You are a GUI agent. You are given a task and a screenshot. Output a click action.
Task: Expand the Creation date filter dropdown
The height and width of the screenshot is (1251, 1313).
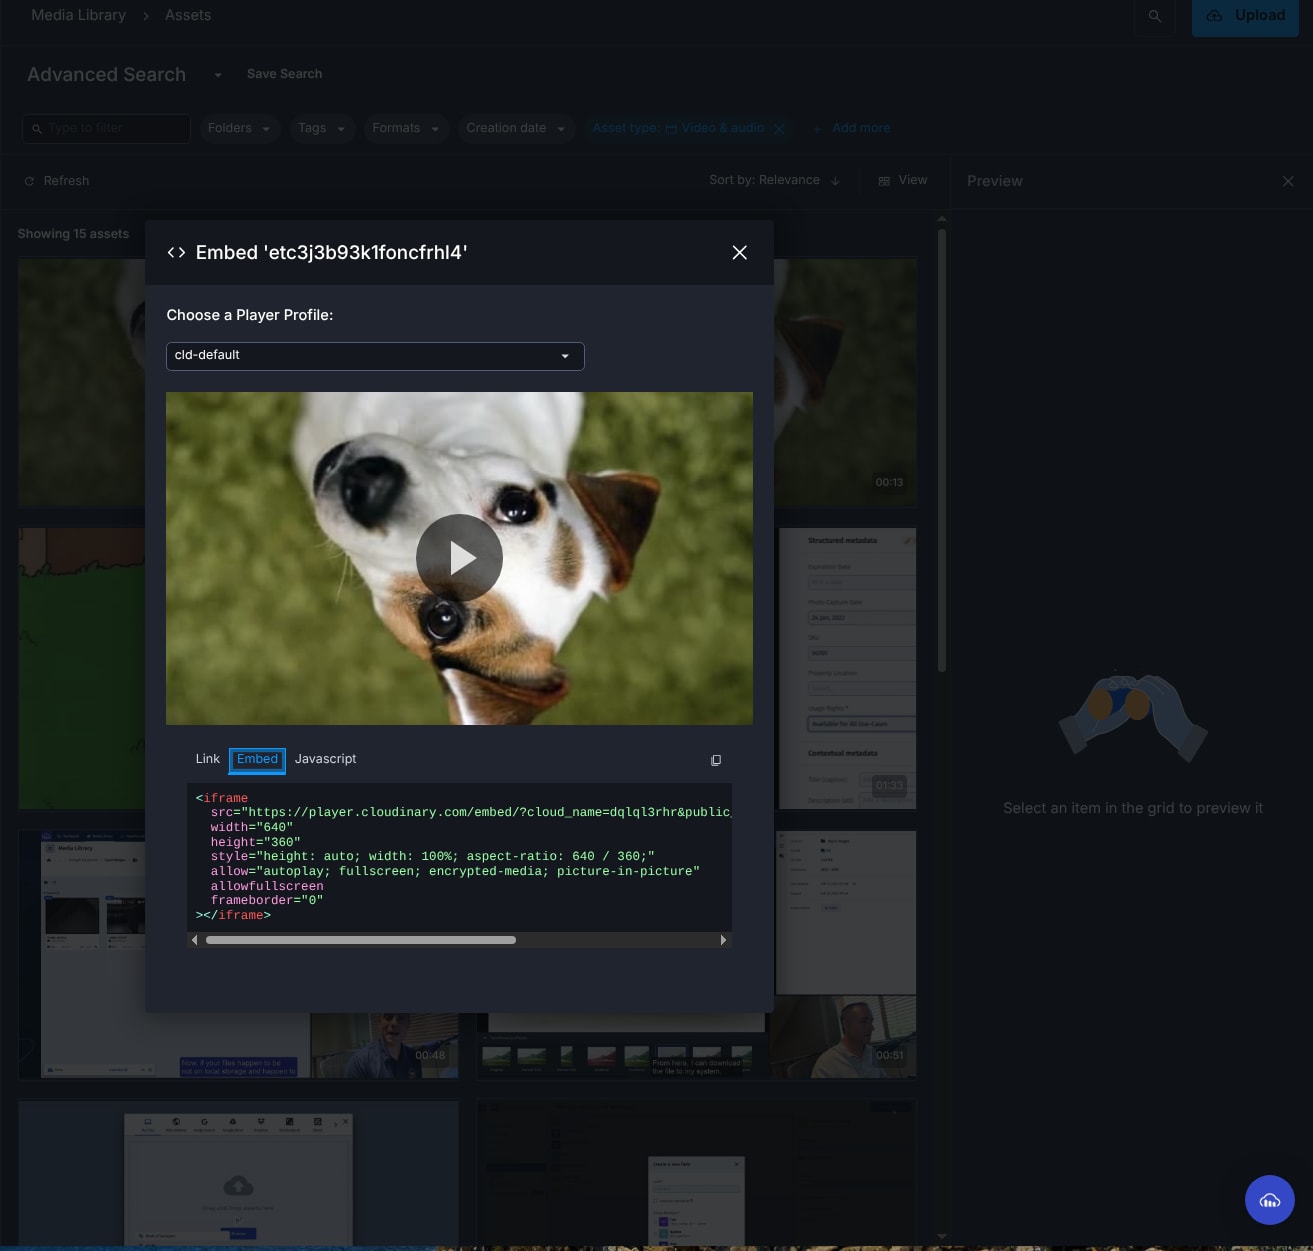515,128
